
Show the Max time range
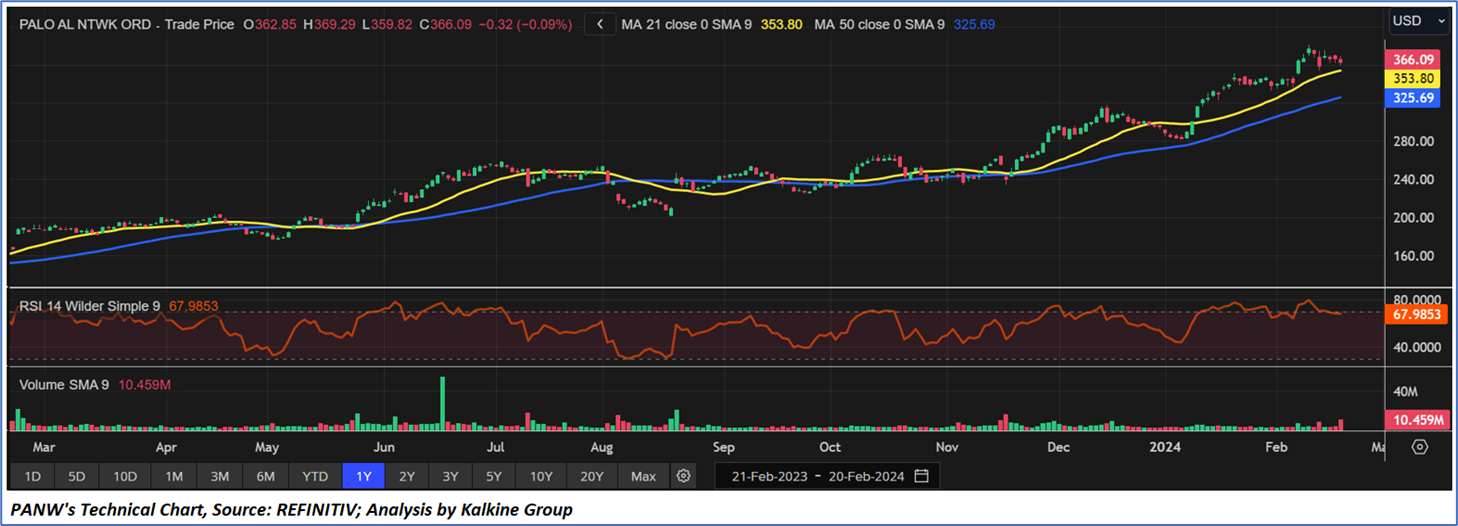click(x=644, y=476)
